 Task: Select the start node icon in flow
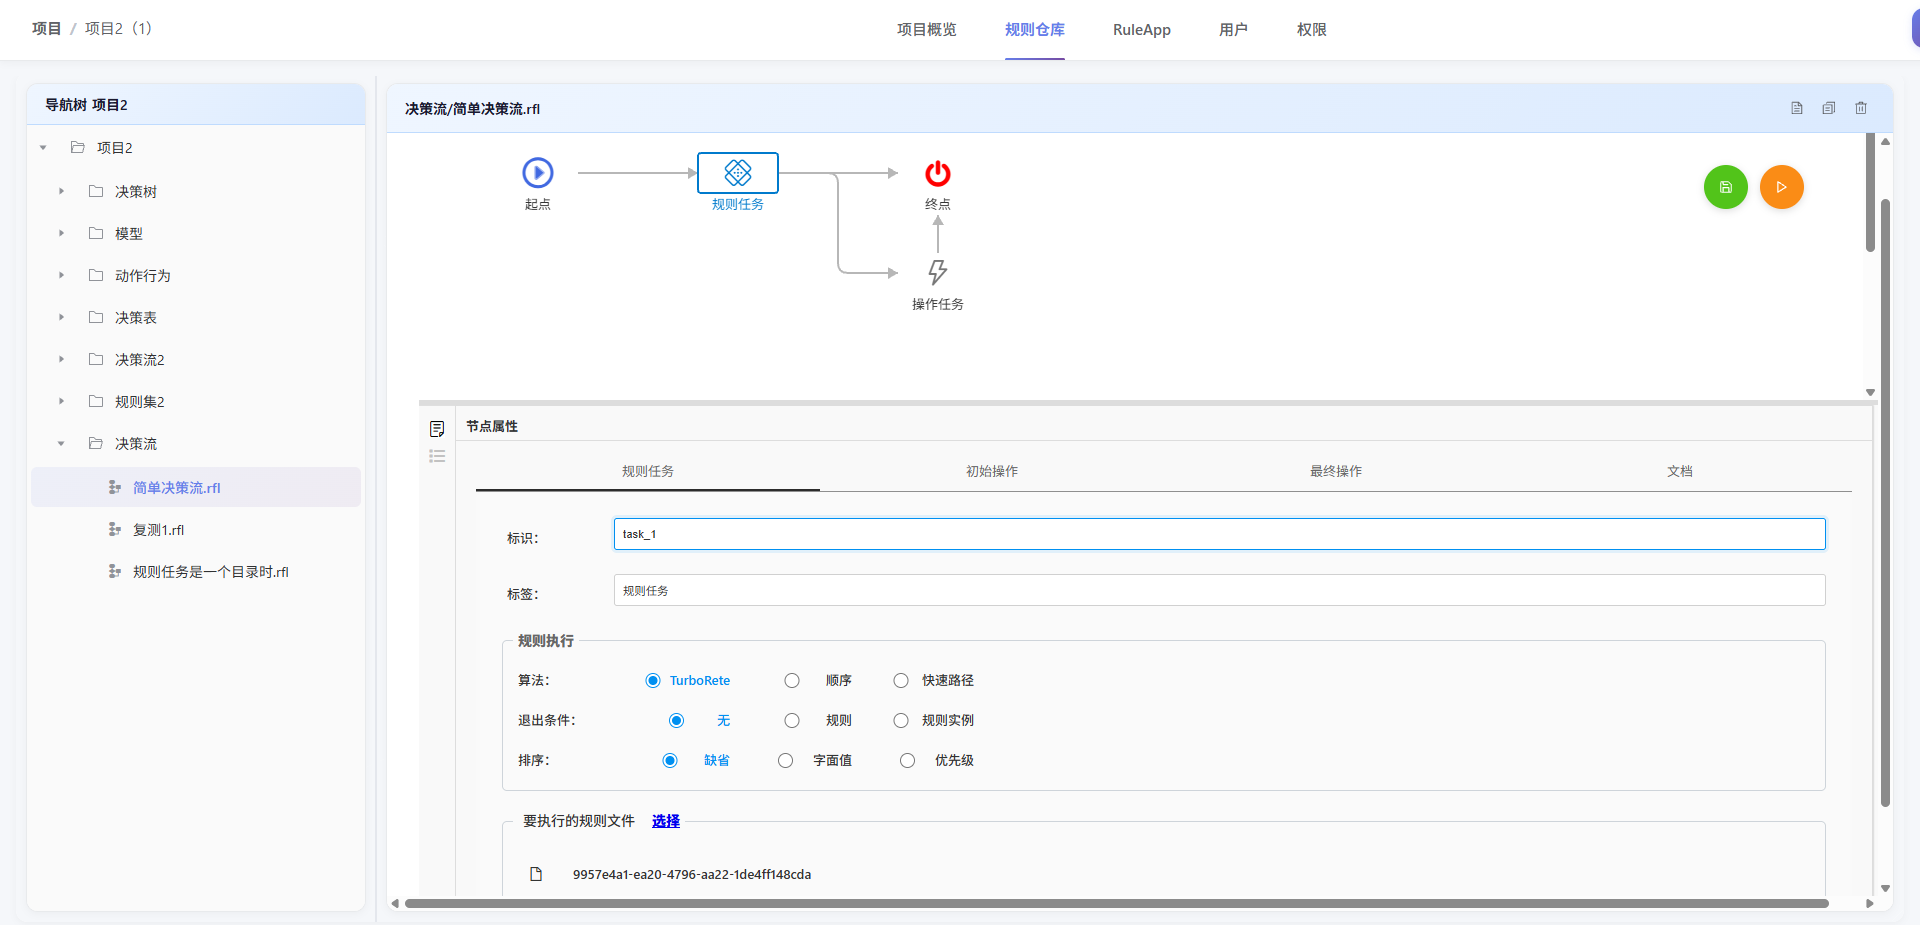538,173
